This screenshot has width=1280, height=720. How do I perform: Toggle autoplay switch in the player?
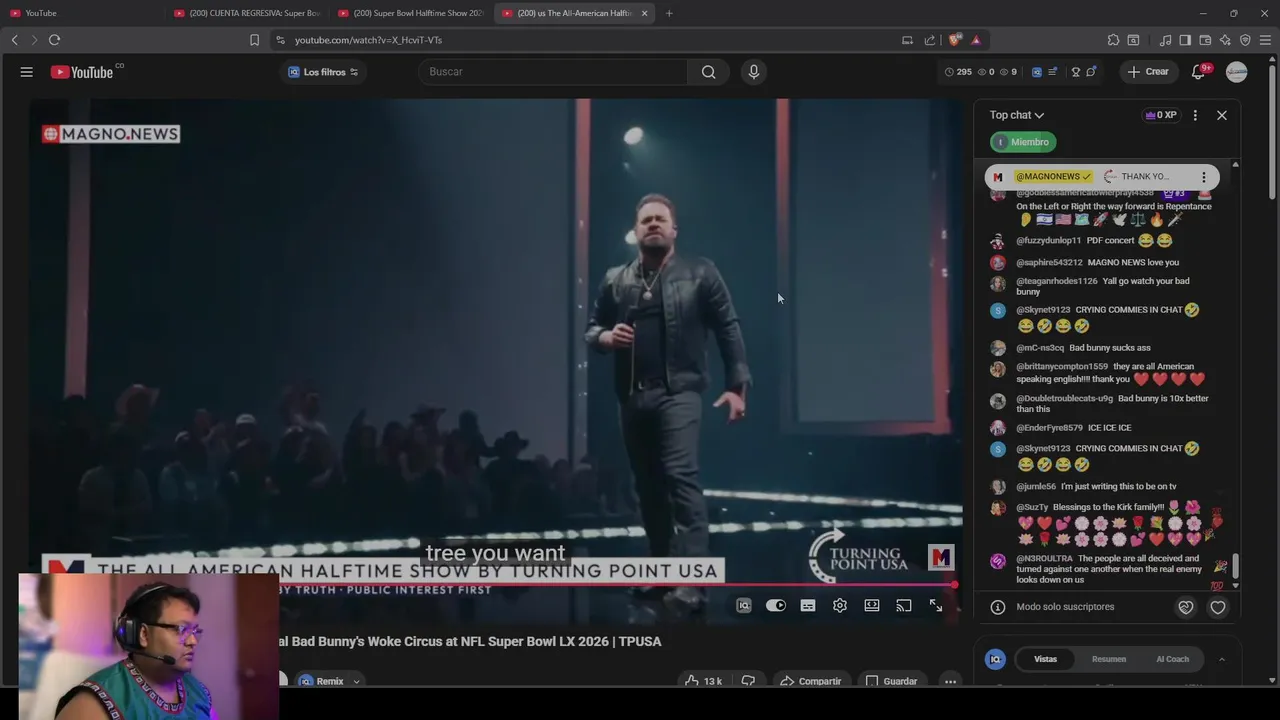pos(776,605)
